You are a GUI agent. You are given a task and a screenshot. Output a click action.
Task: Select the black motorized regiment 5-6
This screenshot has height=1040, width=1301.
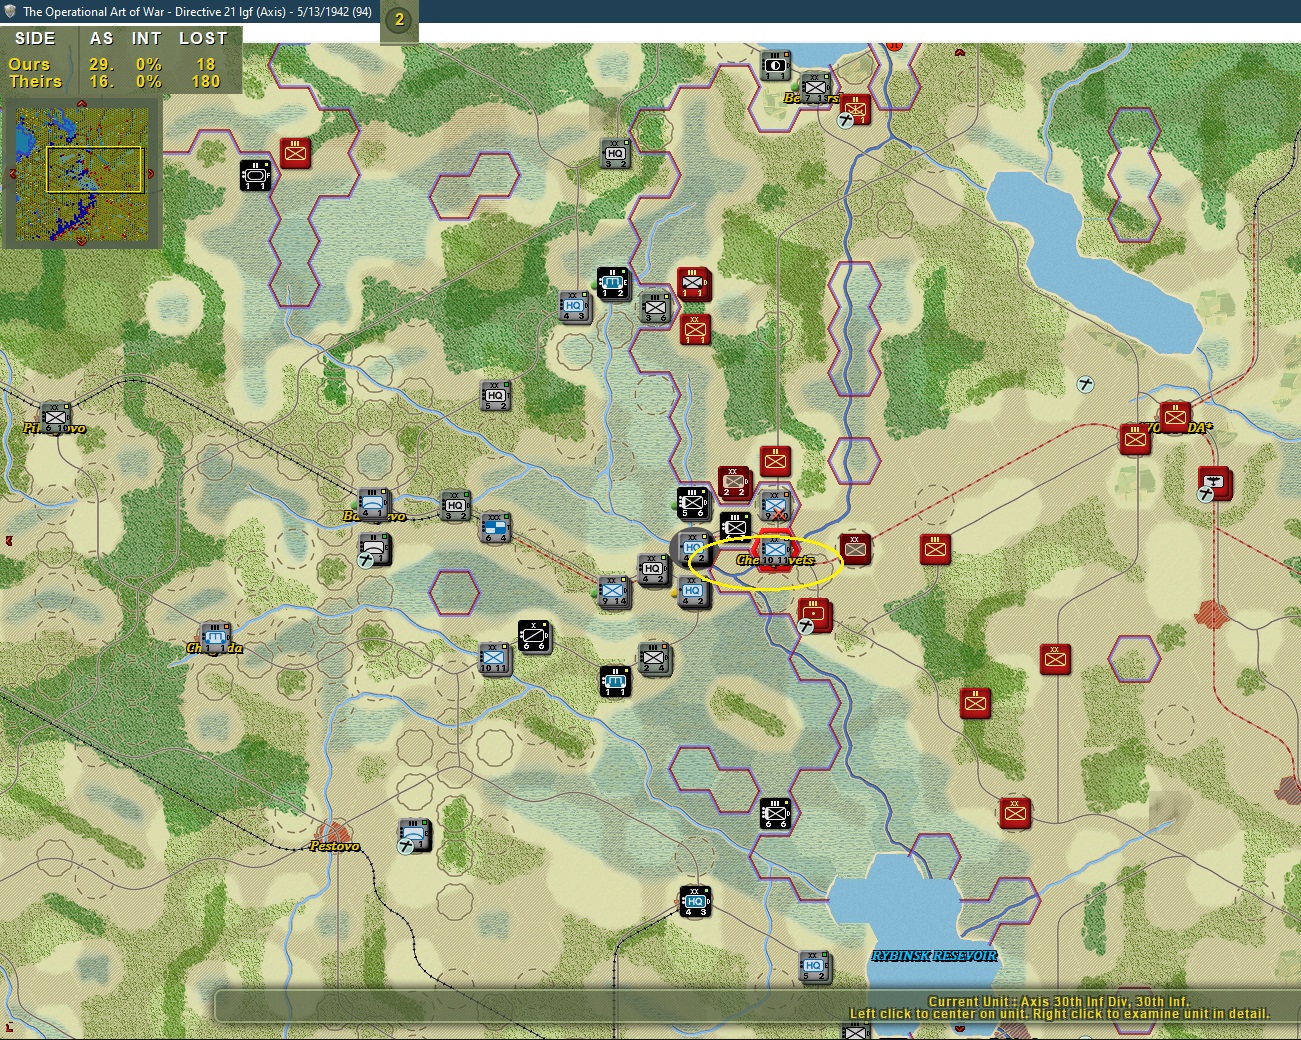click(x=693, y=503)
